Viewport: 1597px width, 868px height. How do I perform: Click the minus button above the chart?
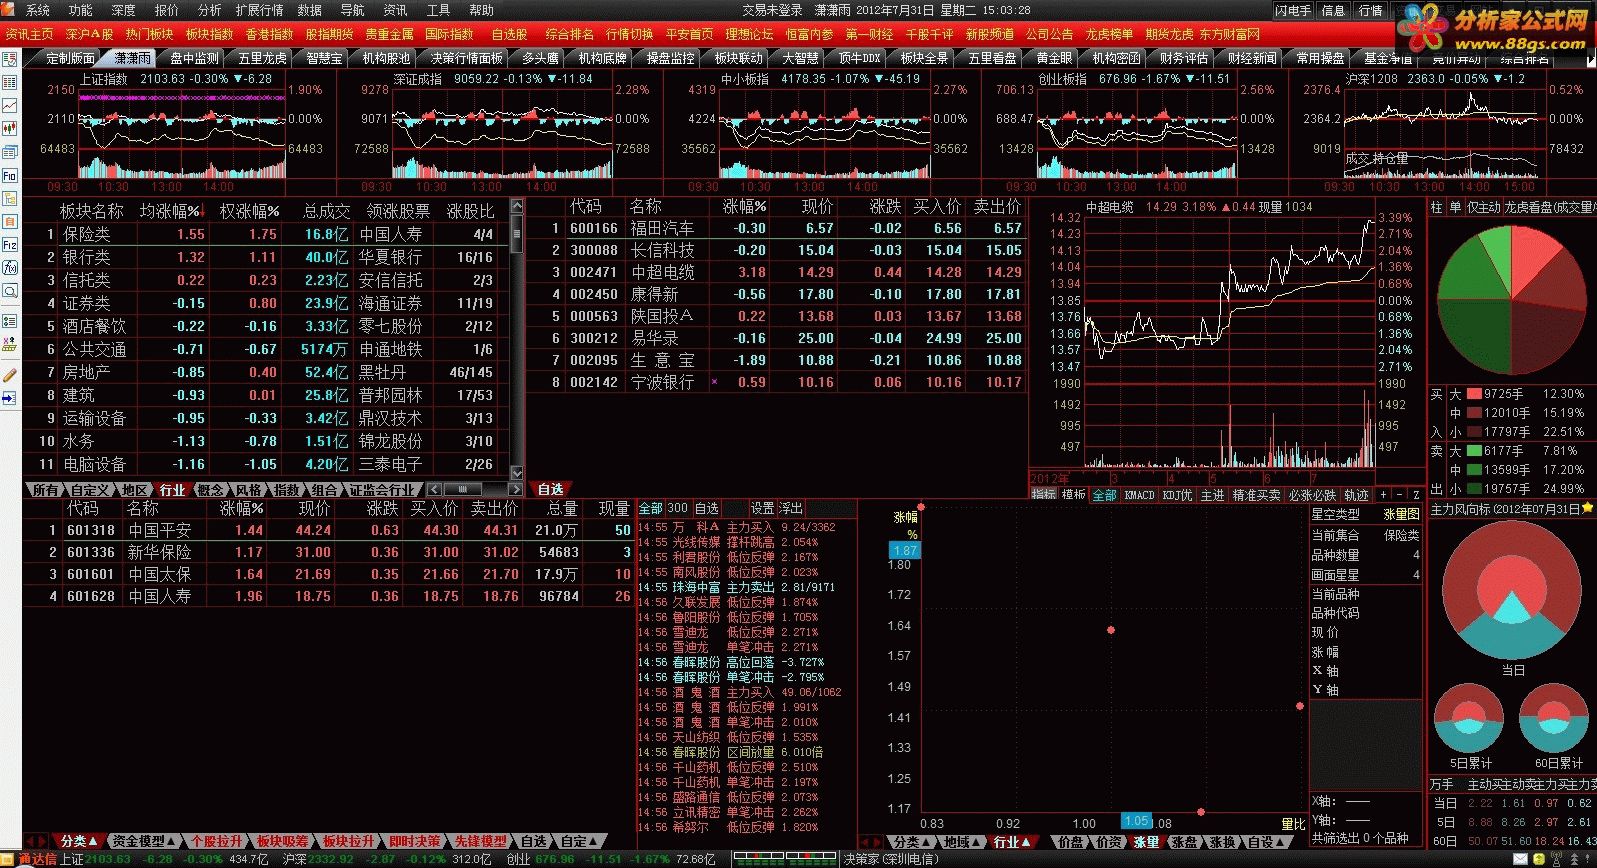pos(1399,495)
